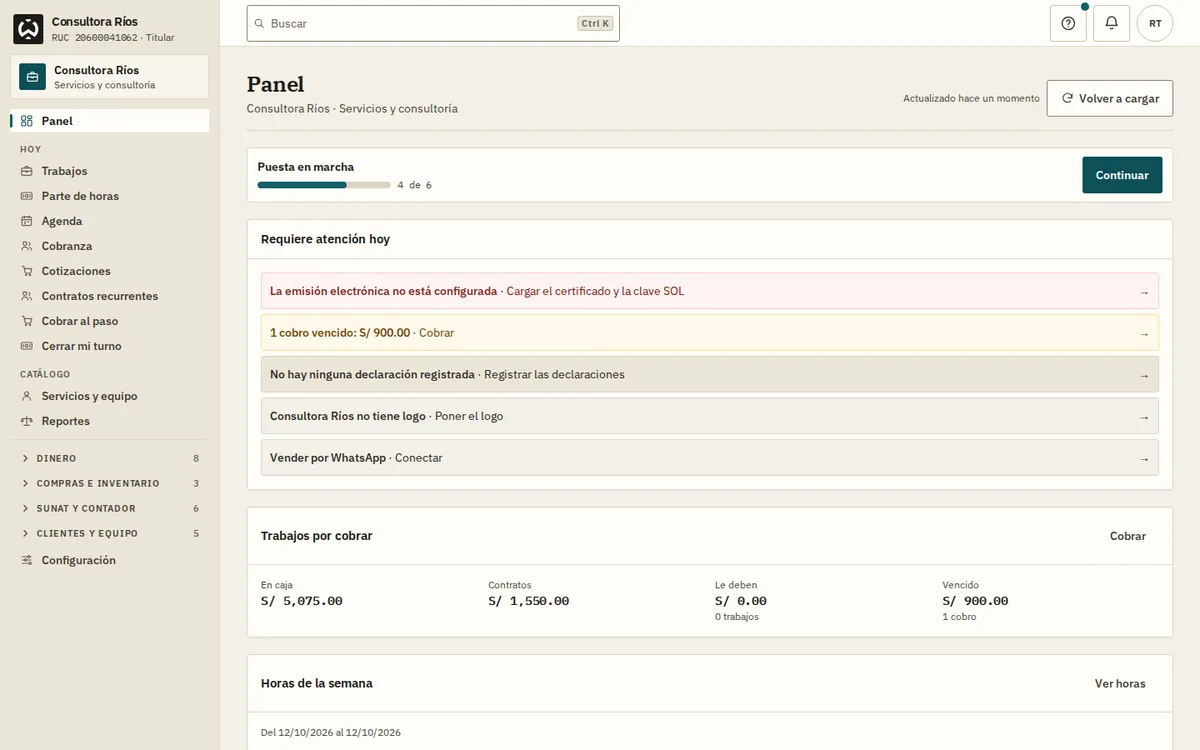Click the Le deben S/ 0.00 value
The height and width of the screenshot is (750, 1200).
(741, 601)
